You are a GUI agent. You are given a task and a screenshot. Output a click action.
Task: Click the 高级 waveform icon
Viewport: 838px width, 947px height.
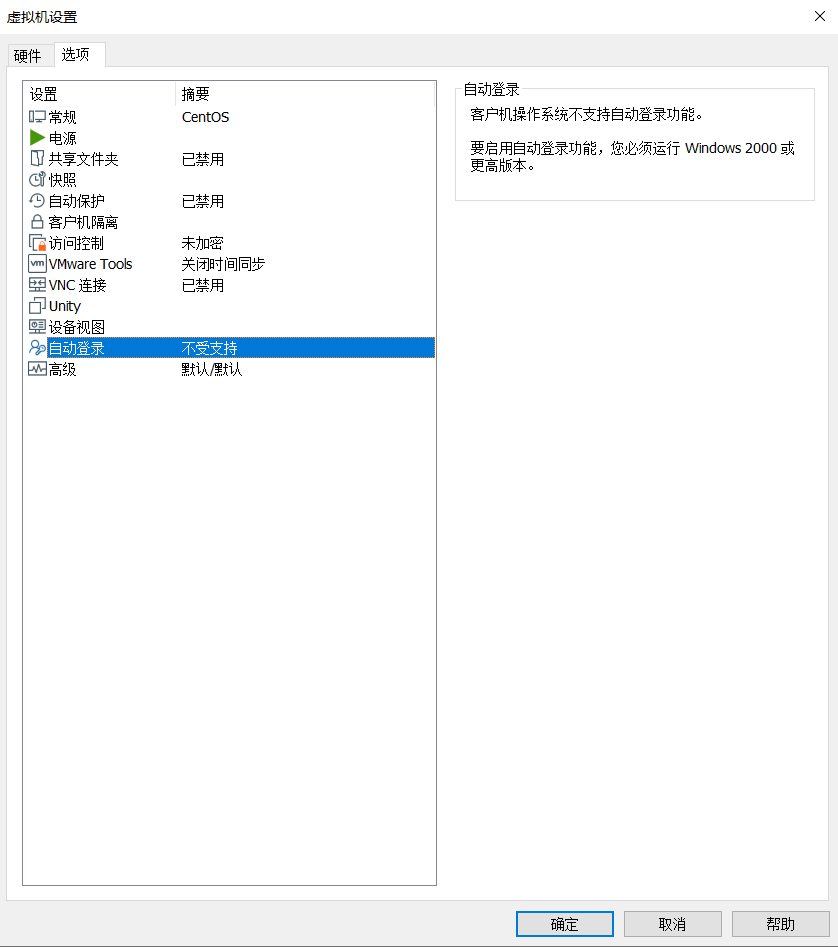[38, 369]
